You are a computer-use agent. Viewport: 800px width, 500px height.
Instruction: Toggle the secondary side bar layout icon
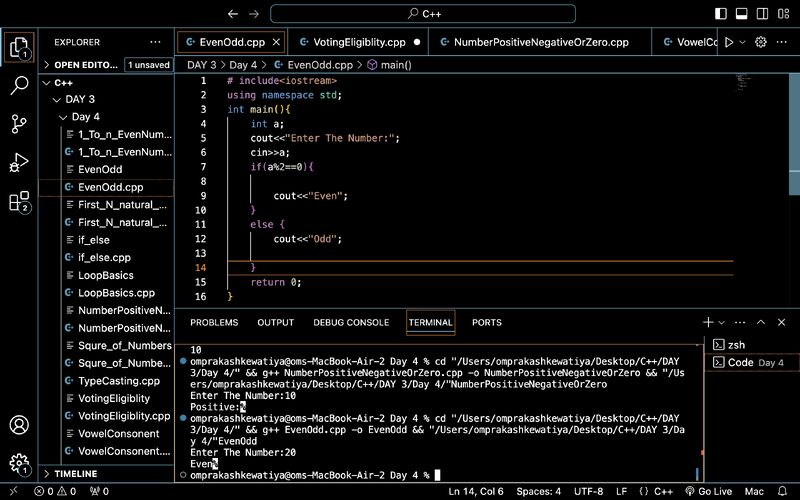click(762, 14)
